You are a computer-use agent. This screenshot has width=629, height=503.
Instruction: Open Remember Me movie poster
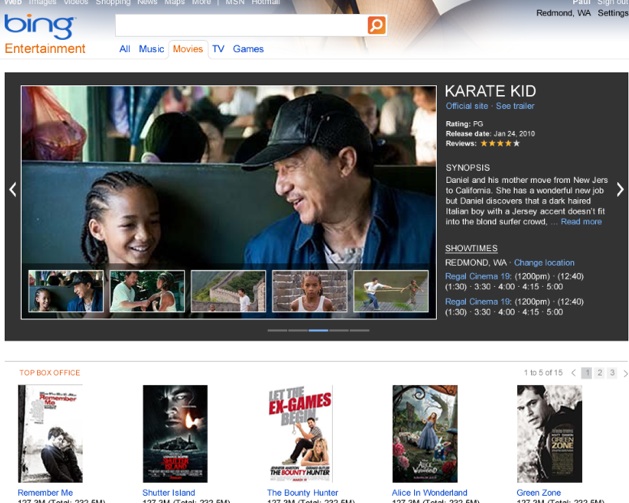(50, 434)
